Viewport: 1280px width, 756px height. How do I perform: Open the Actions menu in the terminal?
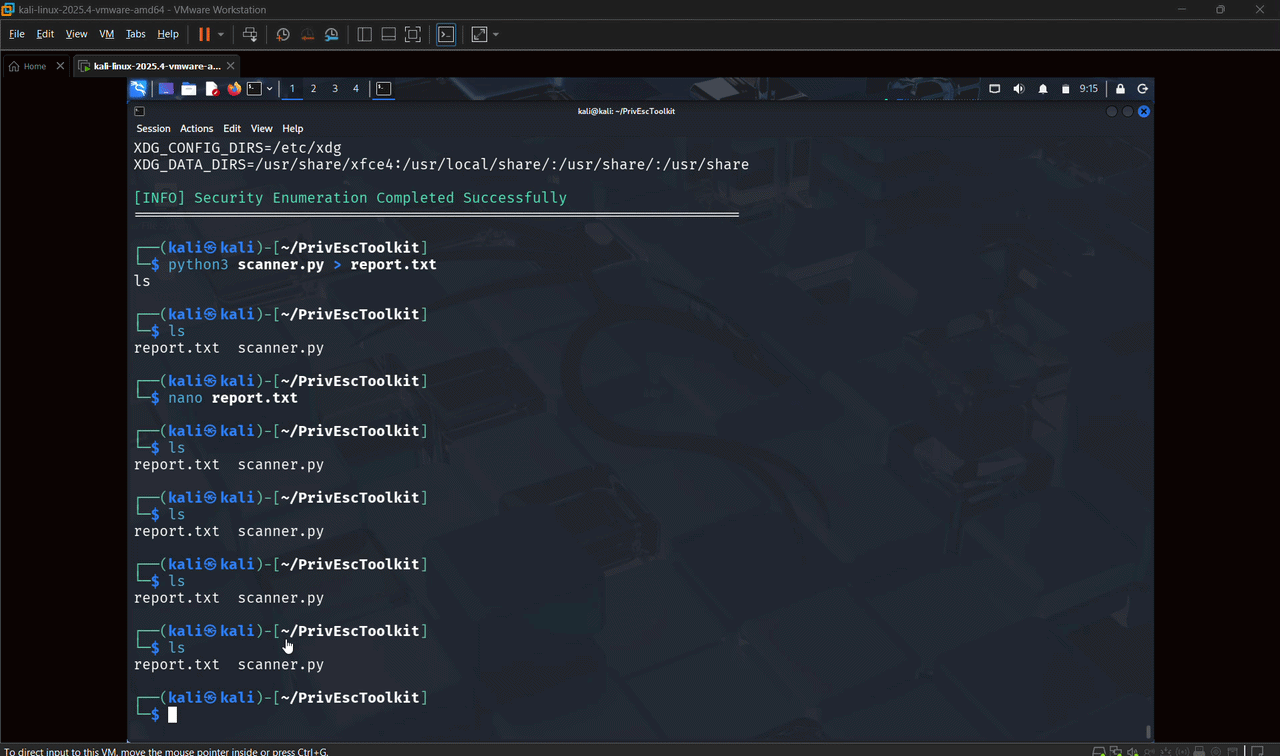[x=196, y=128]
